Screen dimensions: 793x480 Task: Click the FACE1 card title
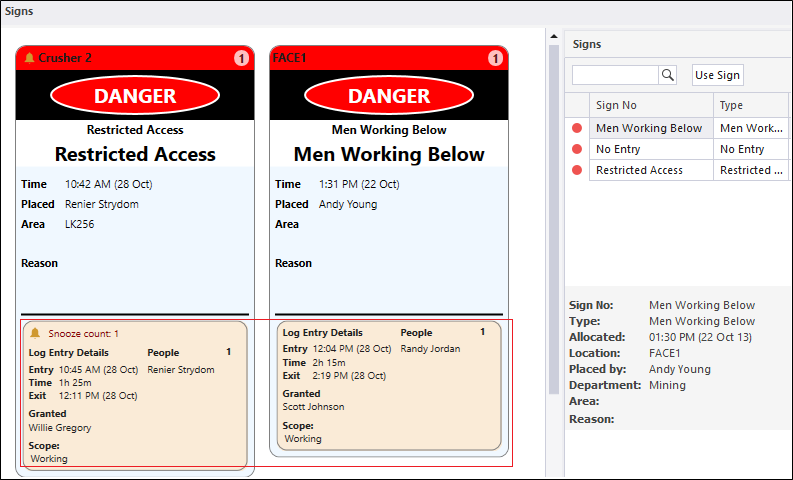(289, 58)
